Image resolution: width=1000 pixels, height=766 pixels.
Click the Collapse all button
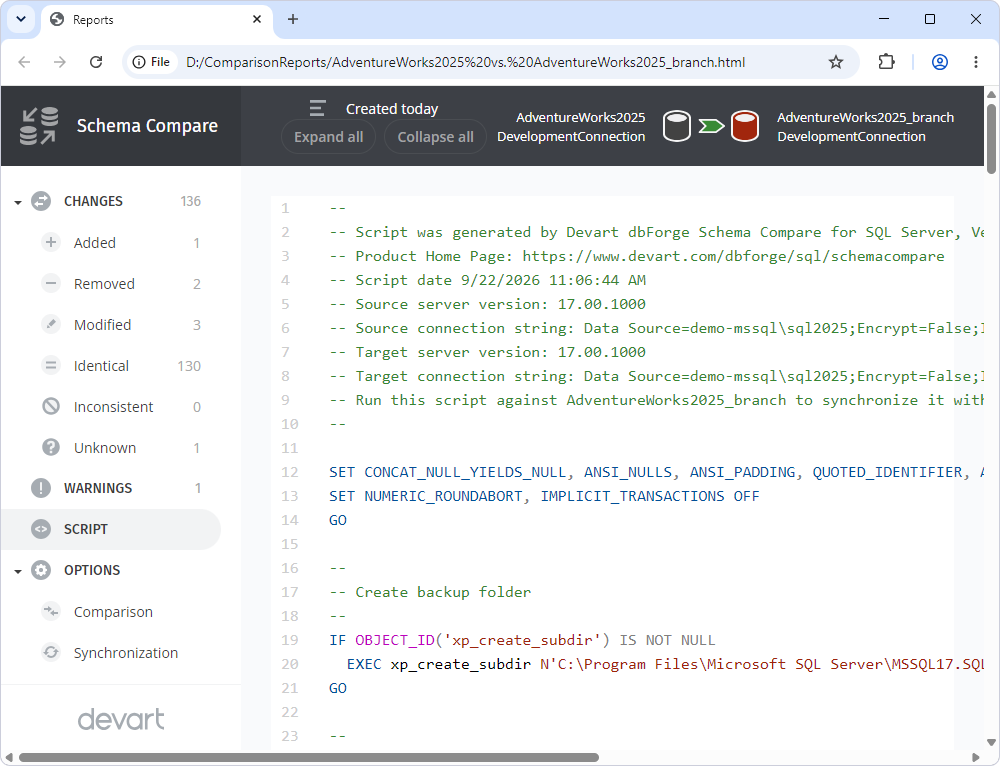point(436,136)
